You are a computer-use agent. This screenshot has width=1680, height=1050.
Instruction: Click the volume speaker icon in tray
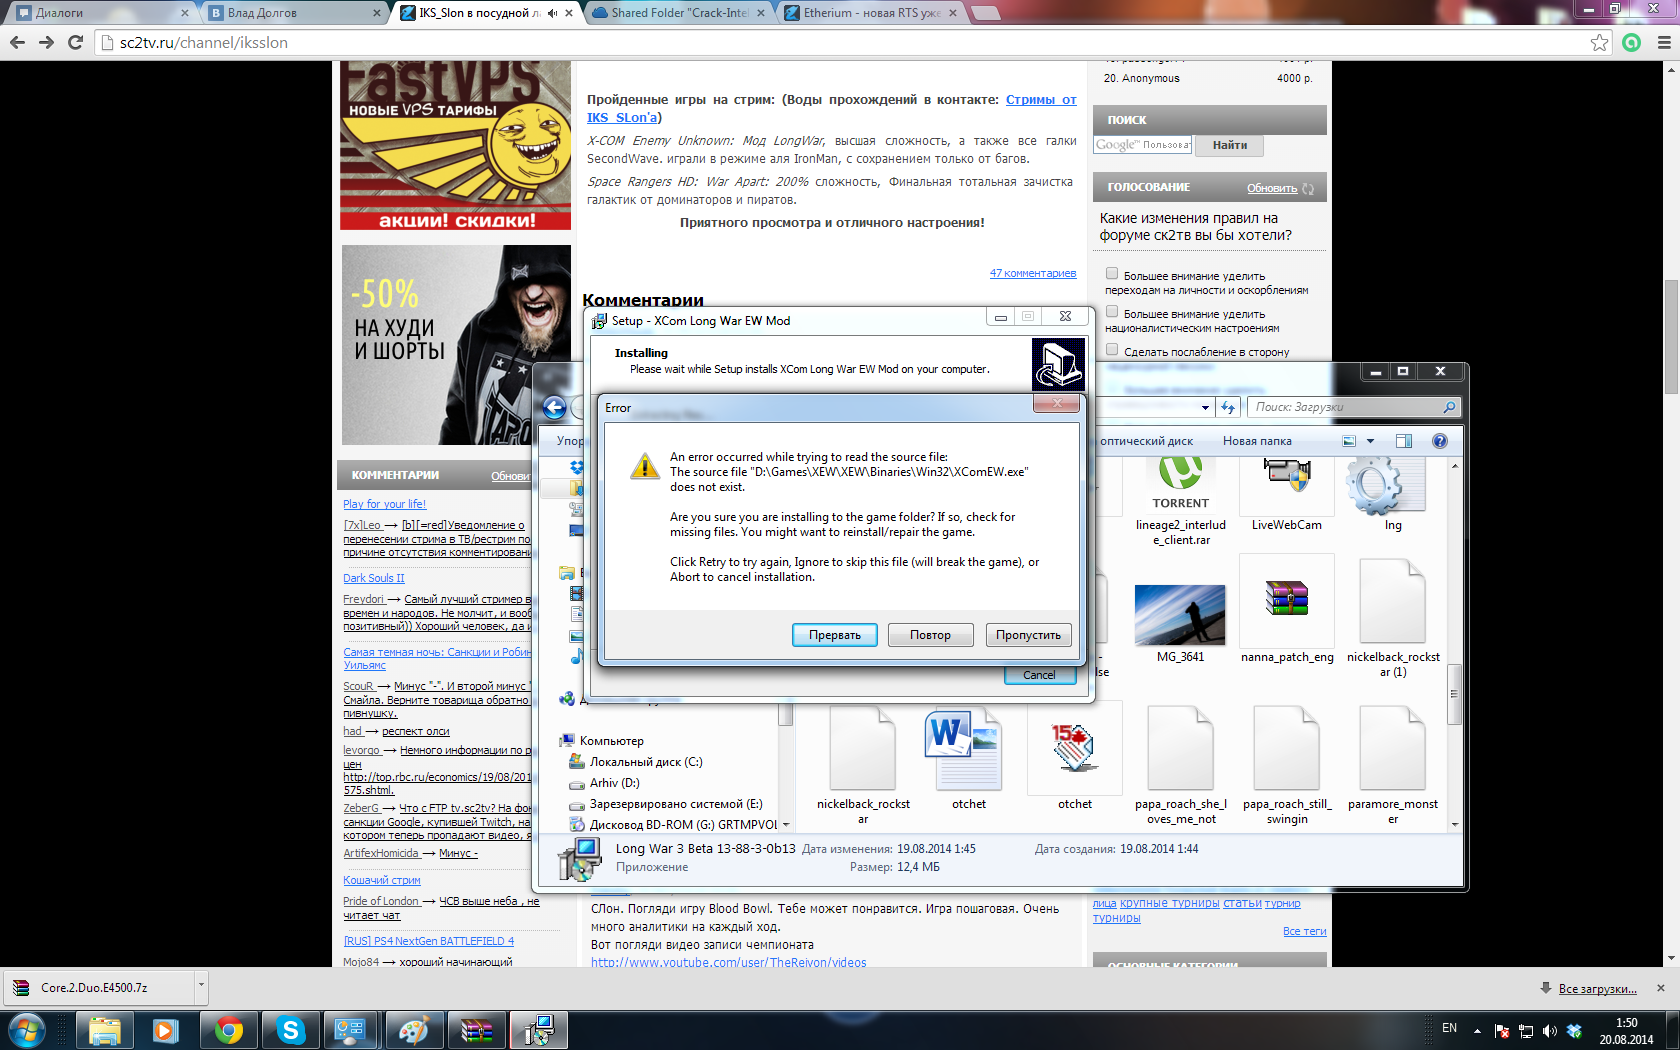pyautogui.click(x=1549, y=1030)
